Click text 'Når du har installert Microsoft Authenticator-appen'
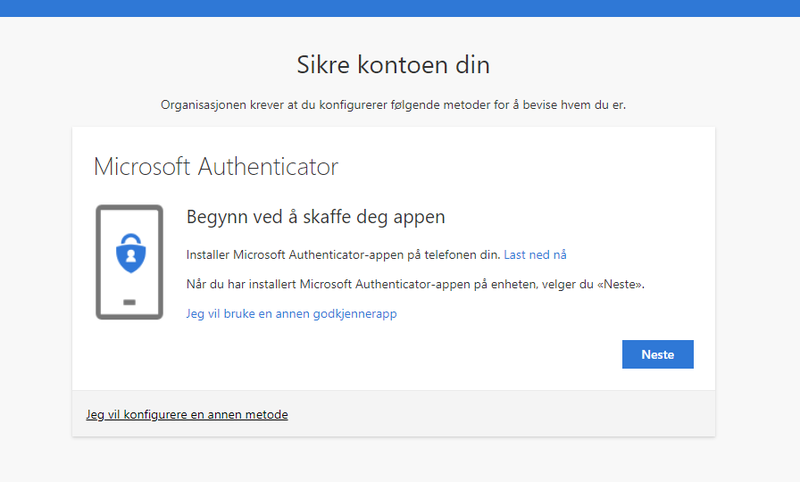Viewport: 800px width, 482px height. tap(328, 284)
